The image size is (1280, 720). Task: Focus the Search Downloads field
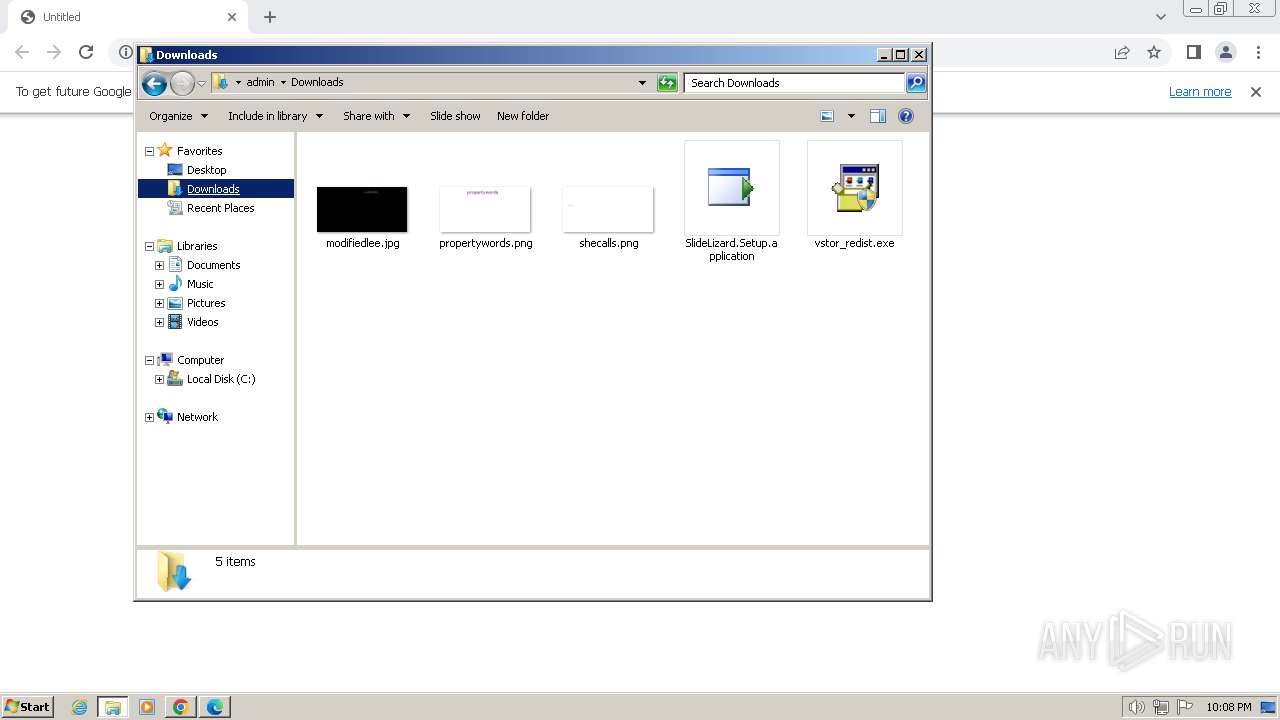click(x=795, y=83)
